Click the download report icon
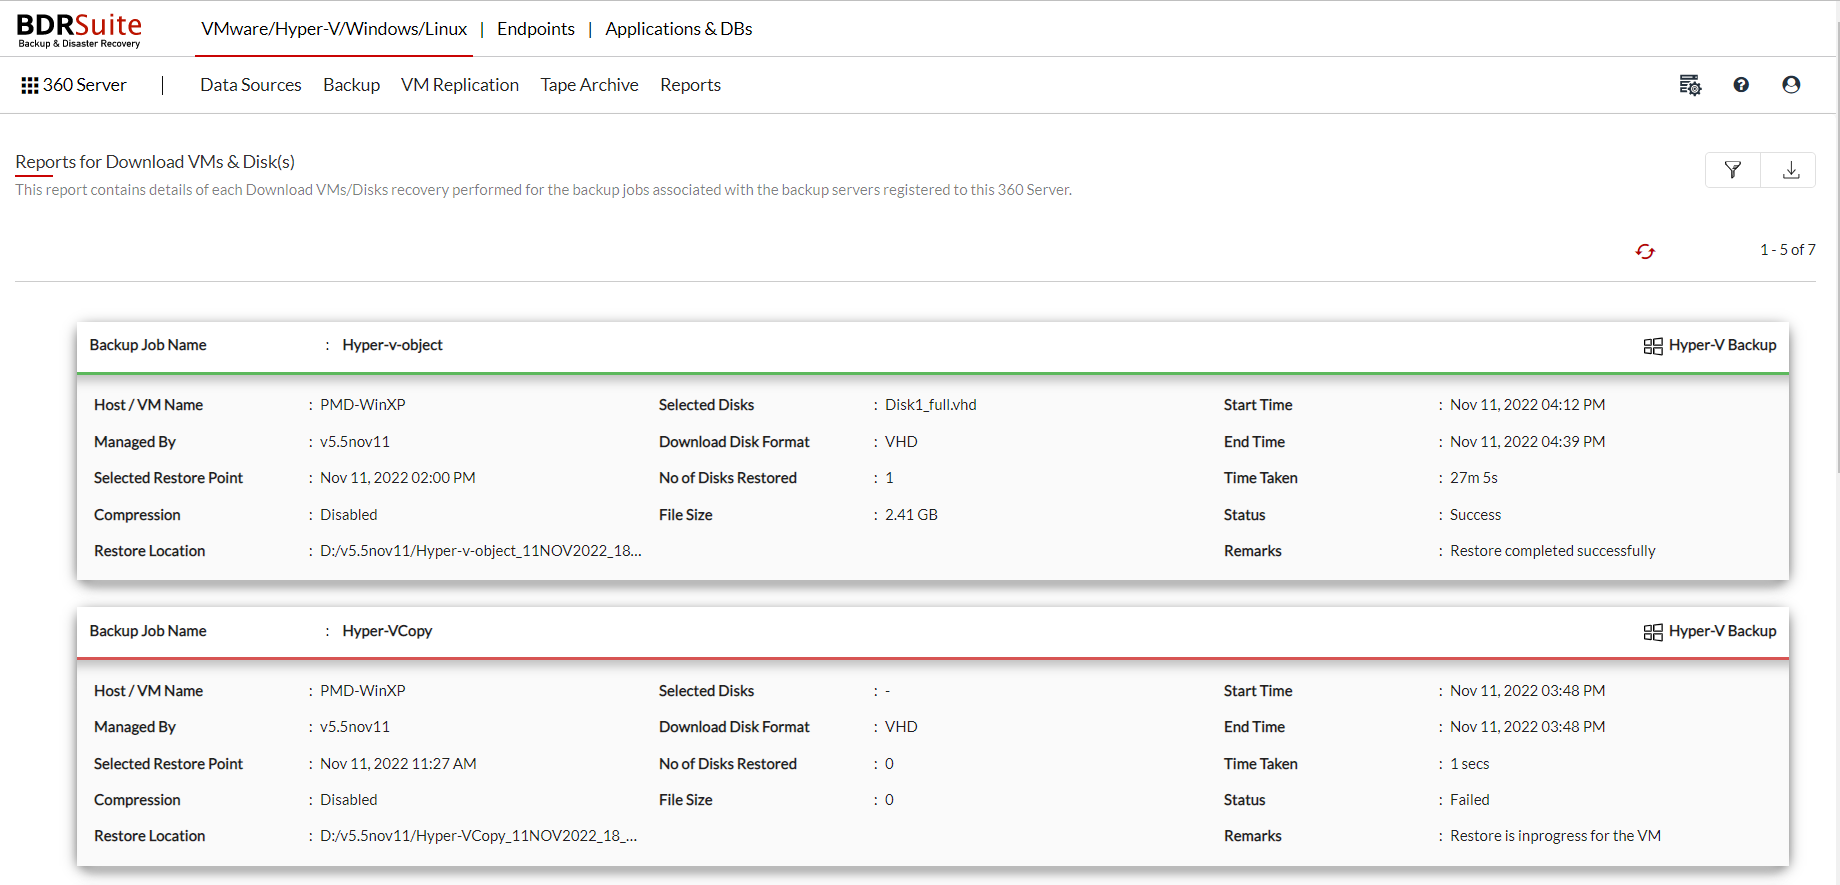This screenshot has width=1840, height=885. click(x=1790, y=170)
